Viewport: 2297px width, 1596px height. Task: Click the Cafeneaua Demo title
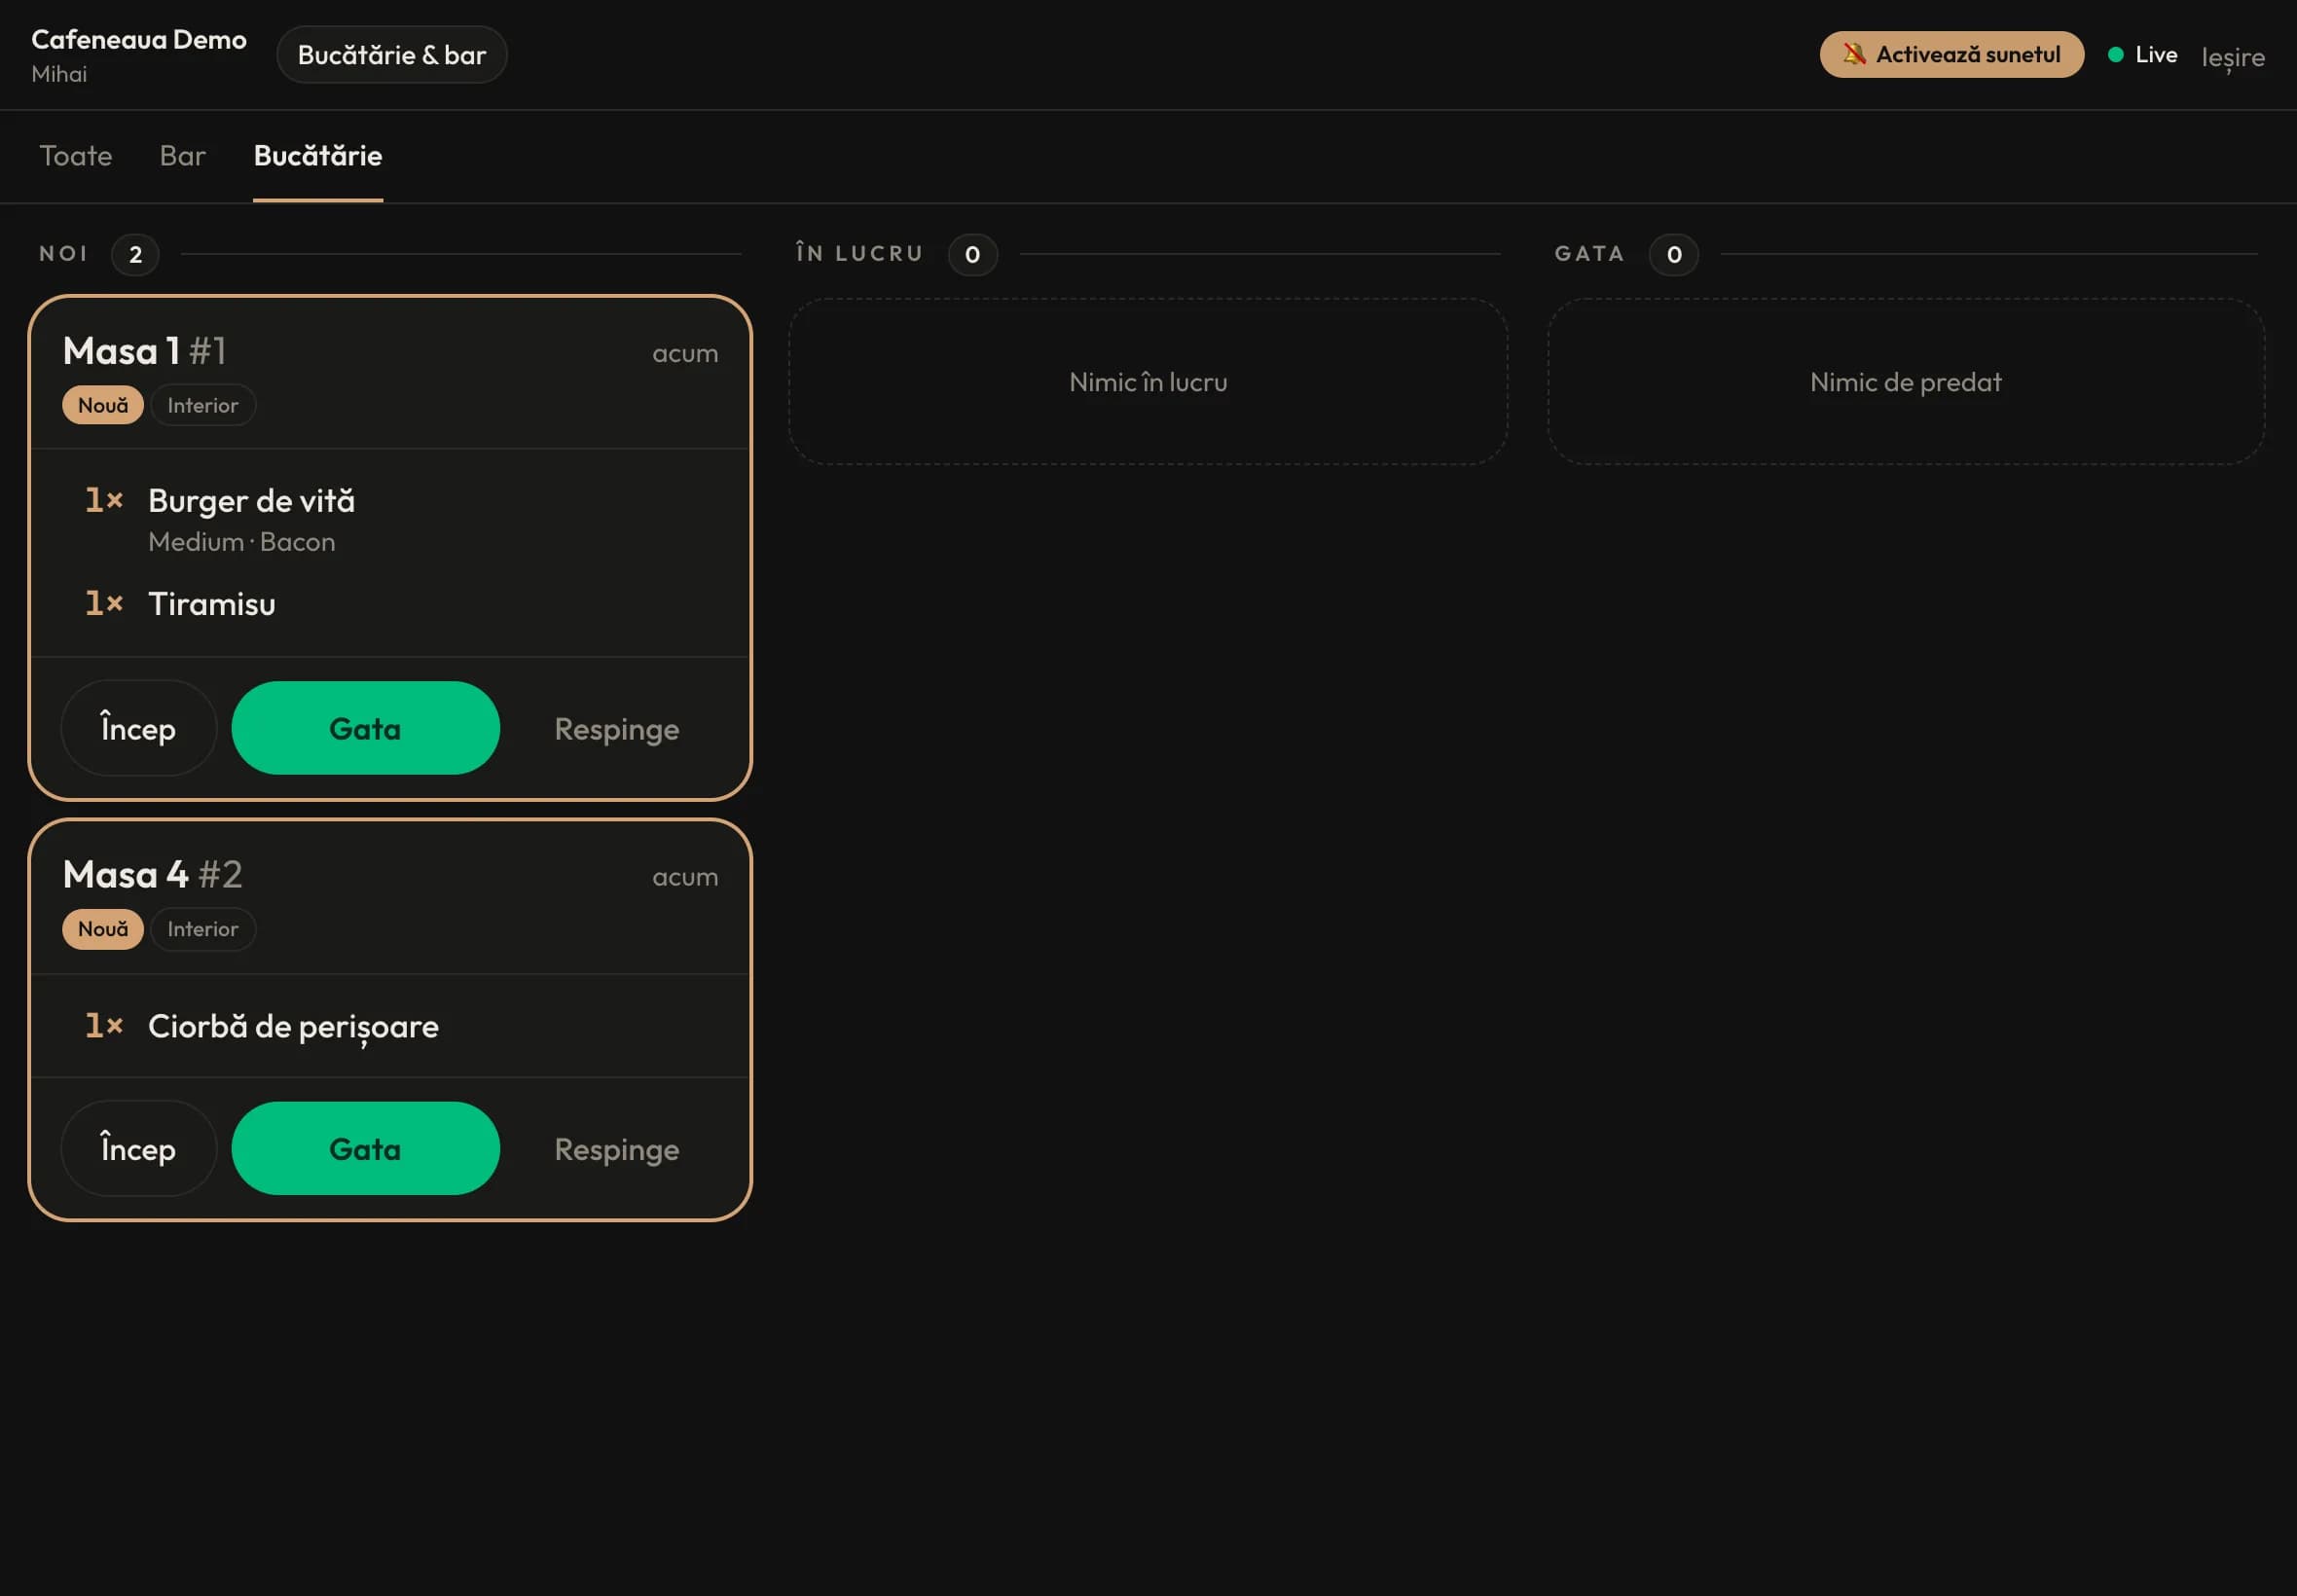click(x=139, y=39)
